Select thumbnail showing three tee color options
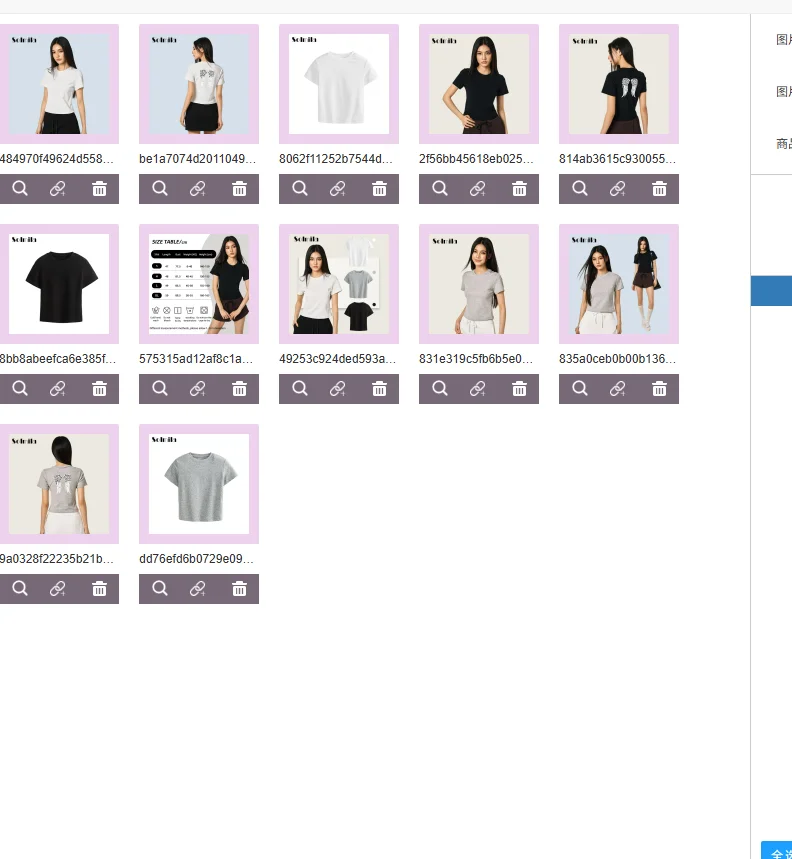792x859 pixels. 339,284
